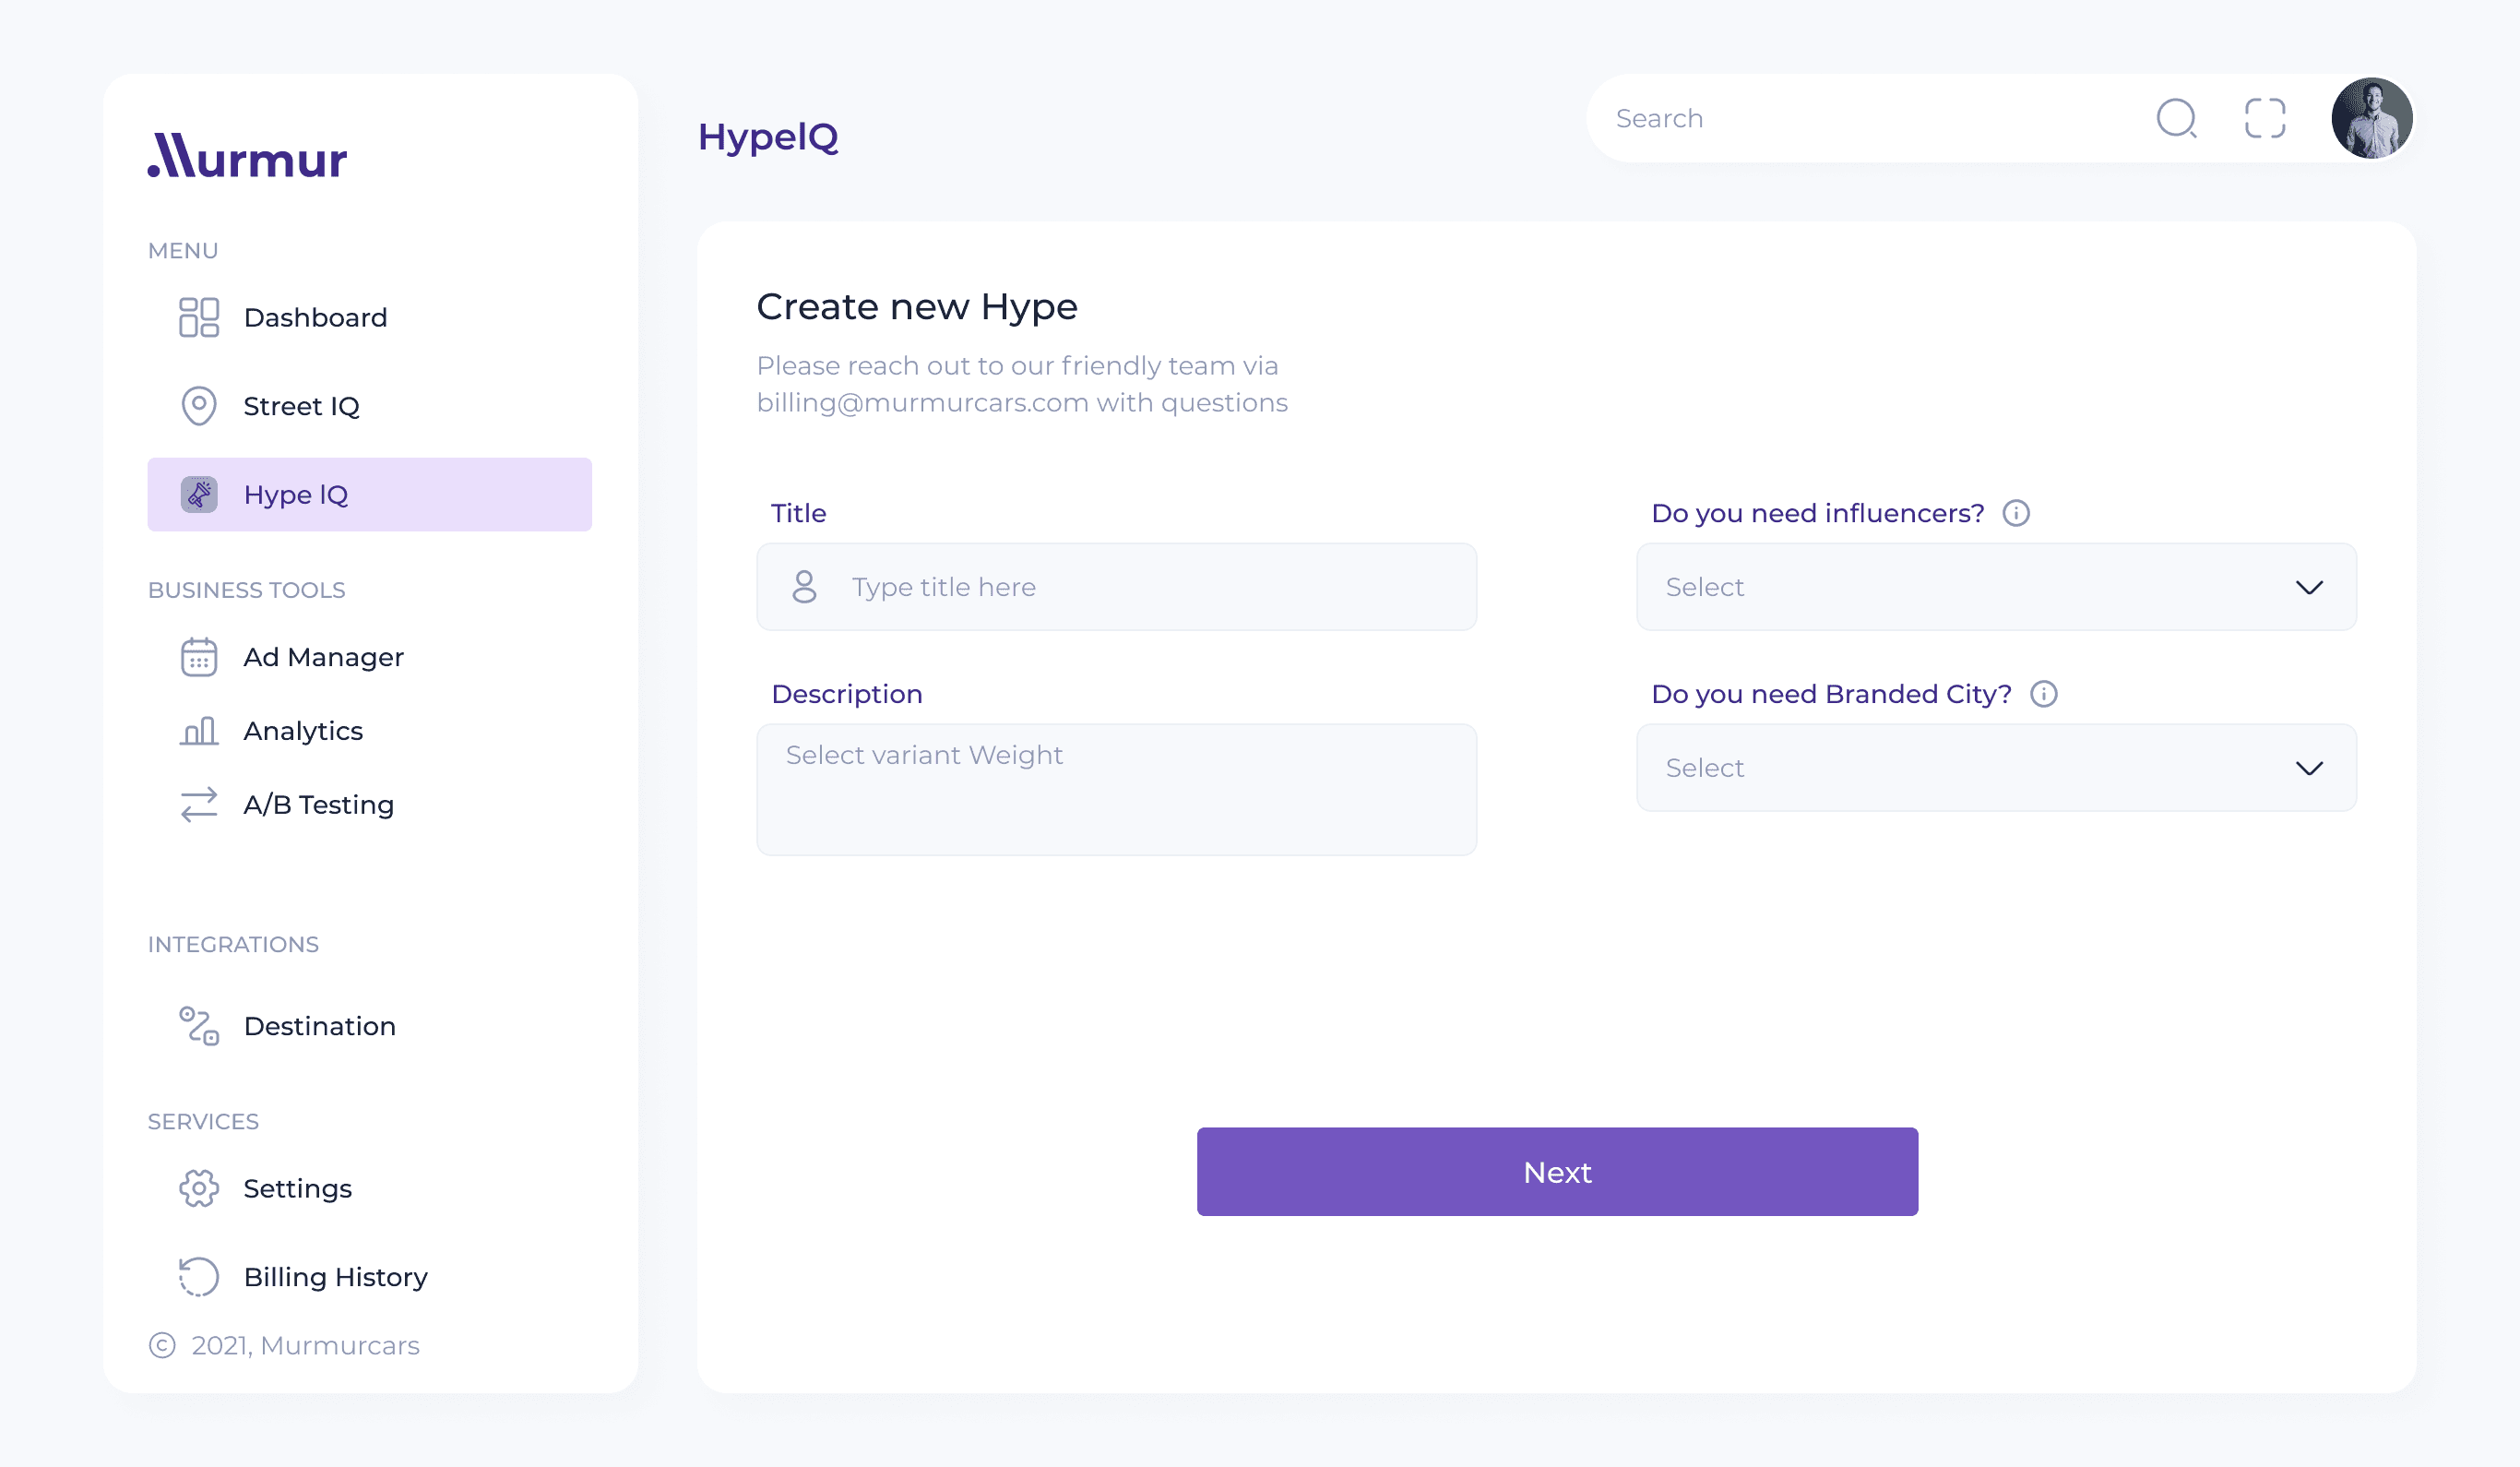Click the "Description" field label
The width and height of the screenshot is (2520, 1467).
[847, 694]
